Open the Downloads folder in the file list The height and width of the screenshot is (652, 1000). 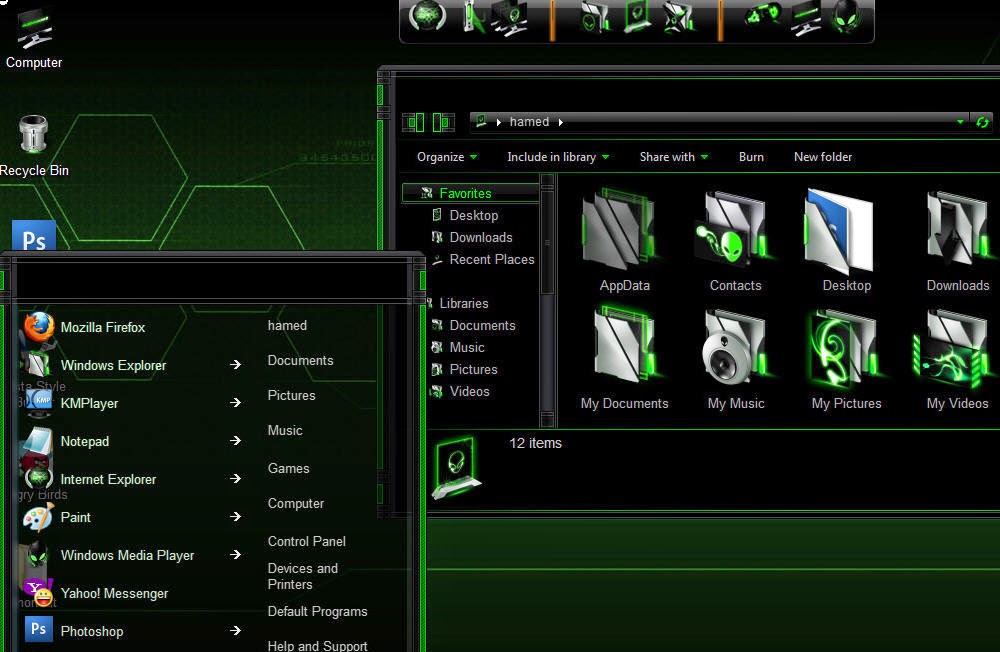click(957, 241)
